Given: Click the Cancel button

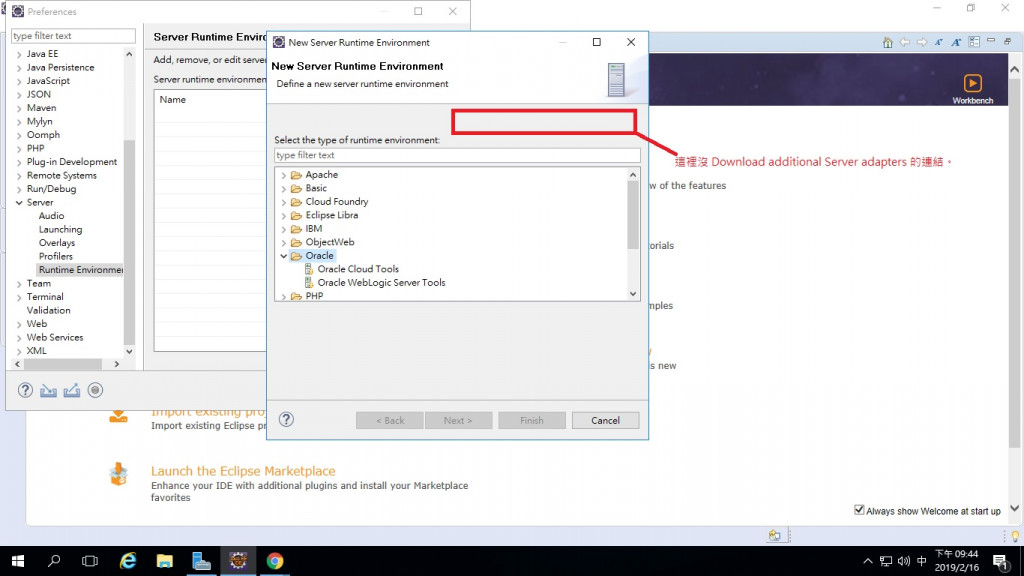Looking at the screenshot, I should pyautogui.click(x=605, y=421).
